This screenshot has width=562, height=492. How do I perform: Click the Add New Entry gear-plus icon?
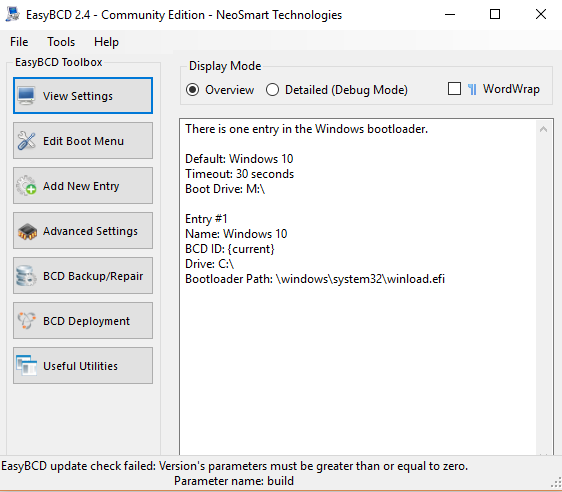(x=27, y=186)
